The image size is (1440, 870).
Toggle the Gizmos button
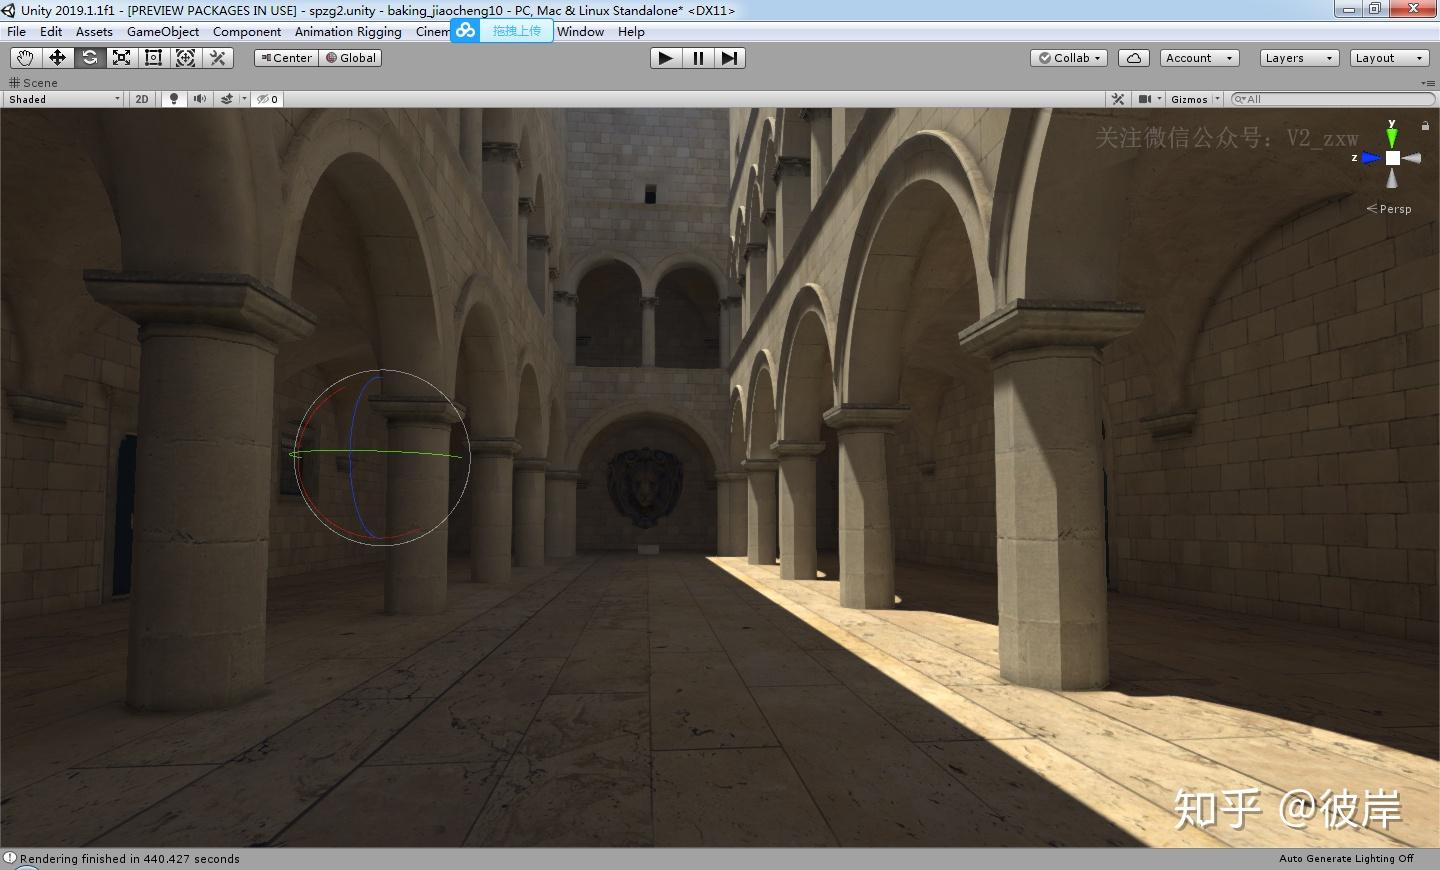[1189, 99]
